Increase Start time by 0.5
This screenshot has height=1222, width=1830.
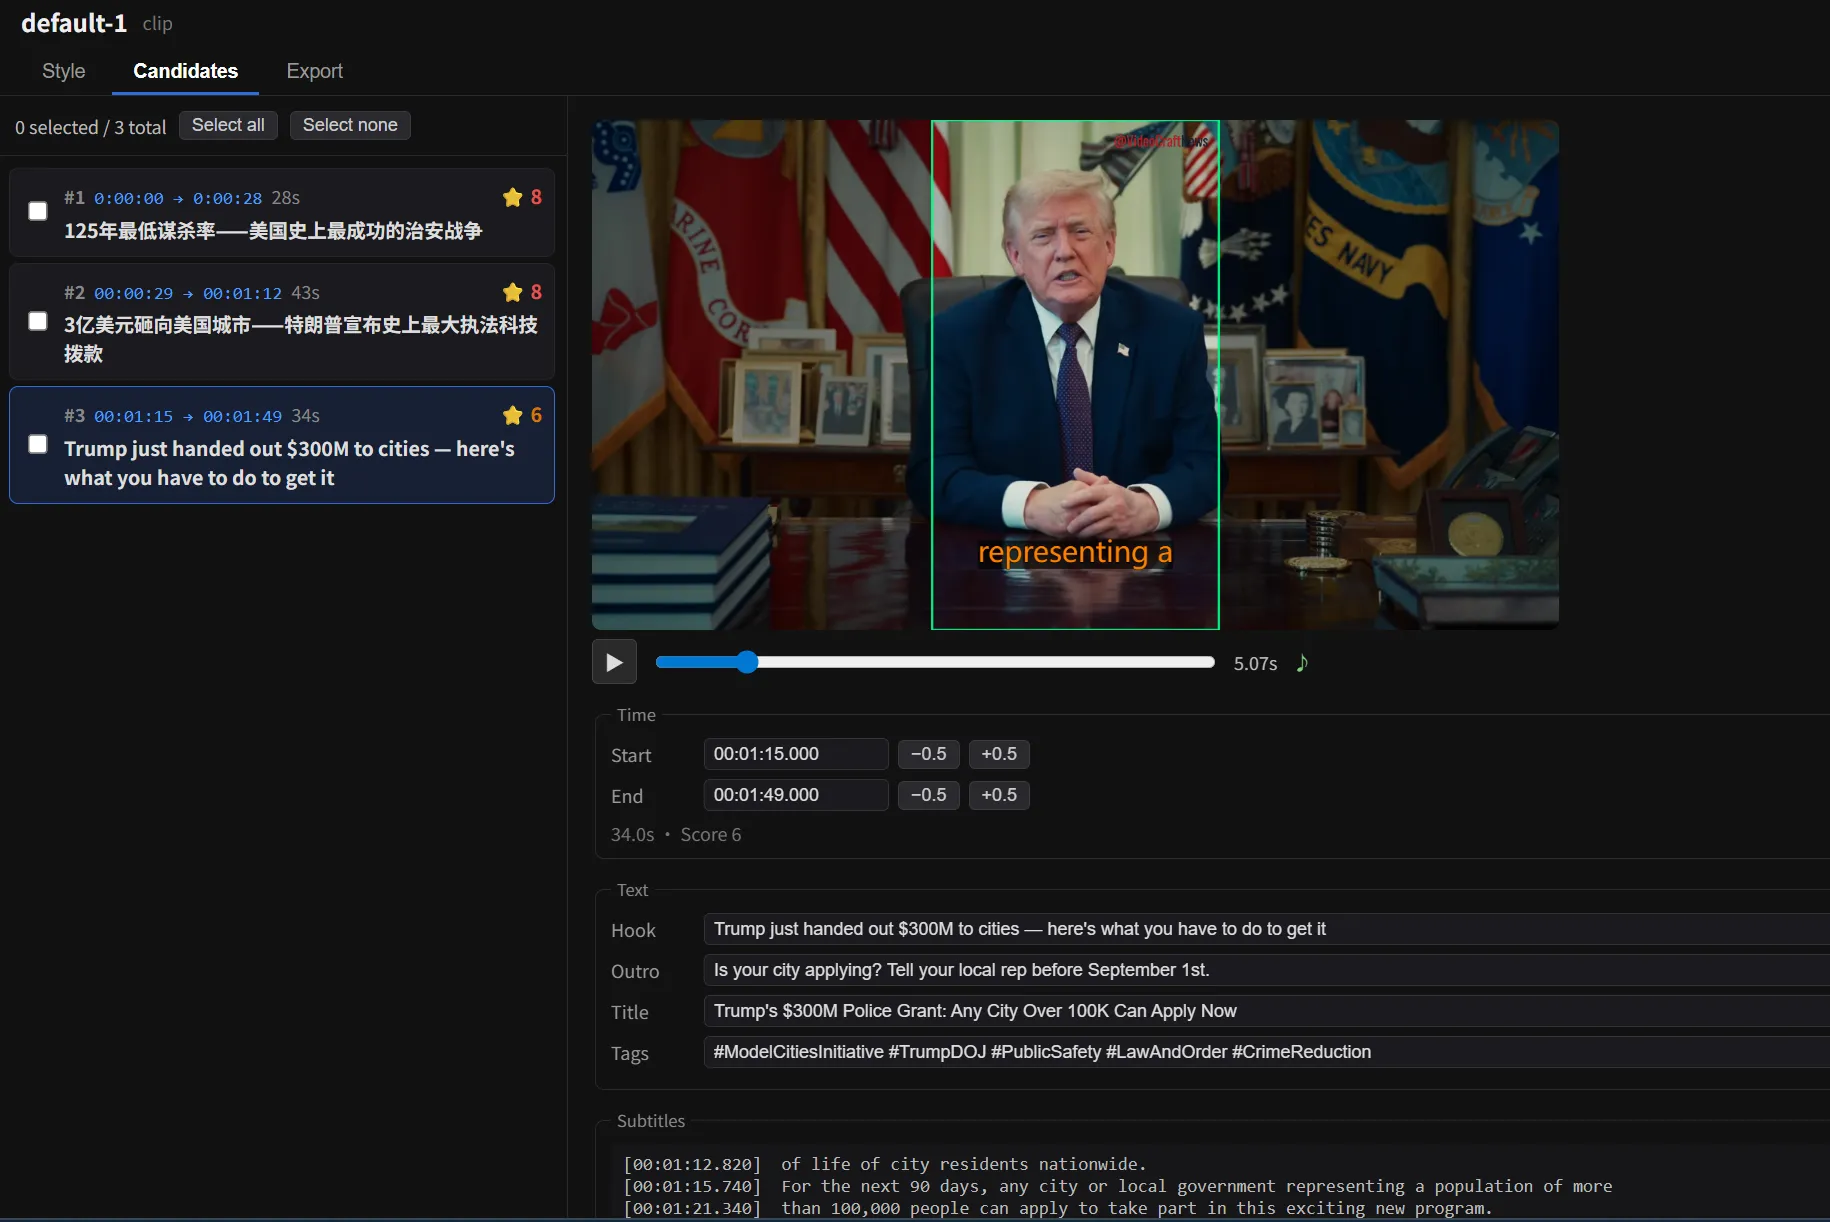click(999, 754)
